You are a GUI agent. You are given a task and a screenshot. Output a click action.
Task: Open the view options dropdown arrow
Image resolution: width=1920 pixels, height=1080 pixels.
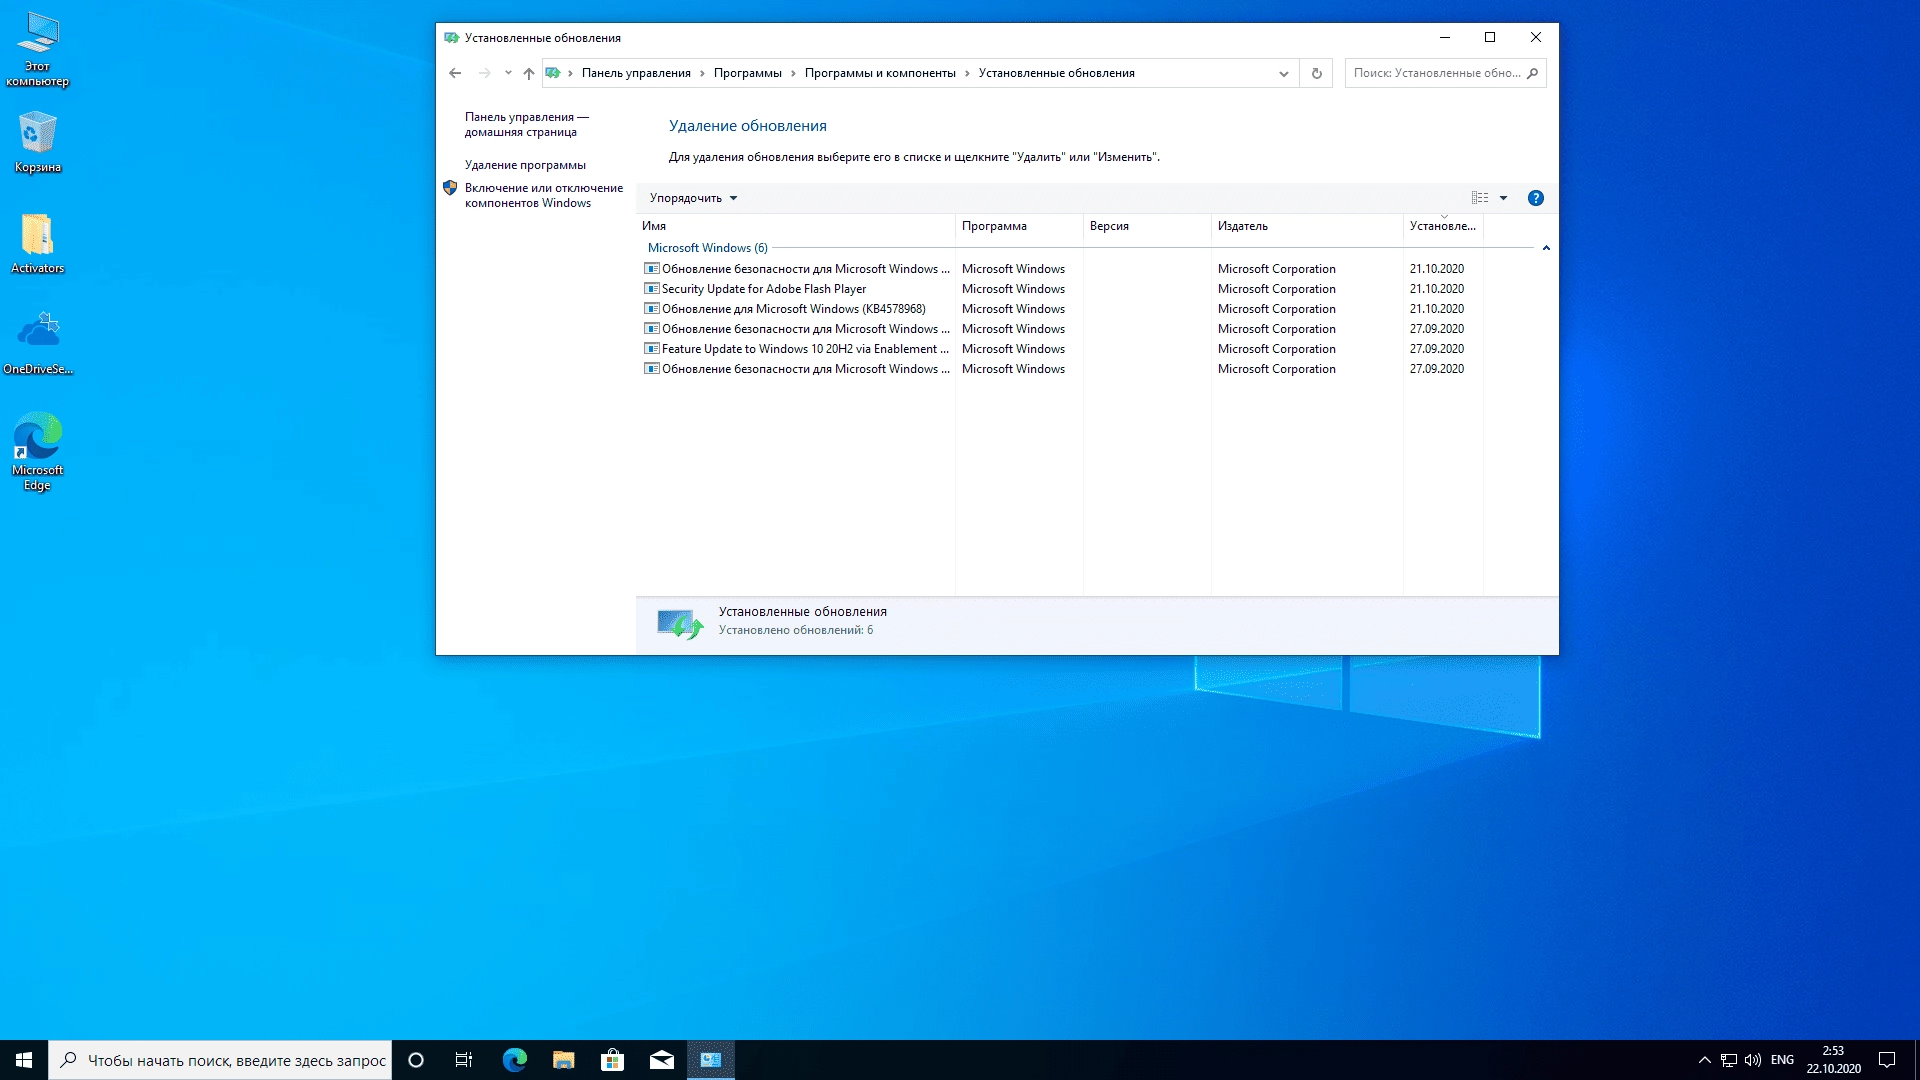point(1503,198)
